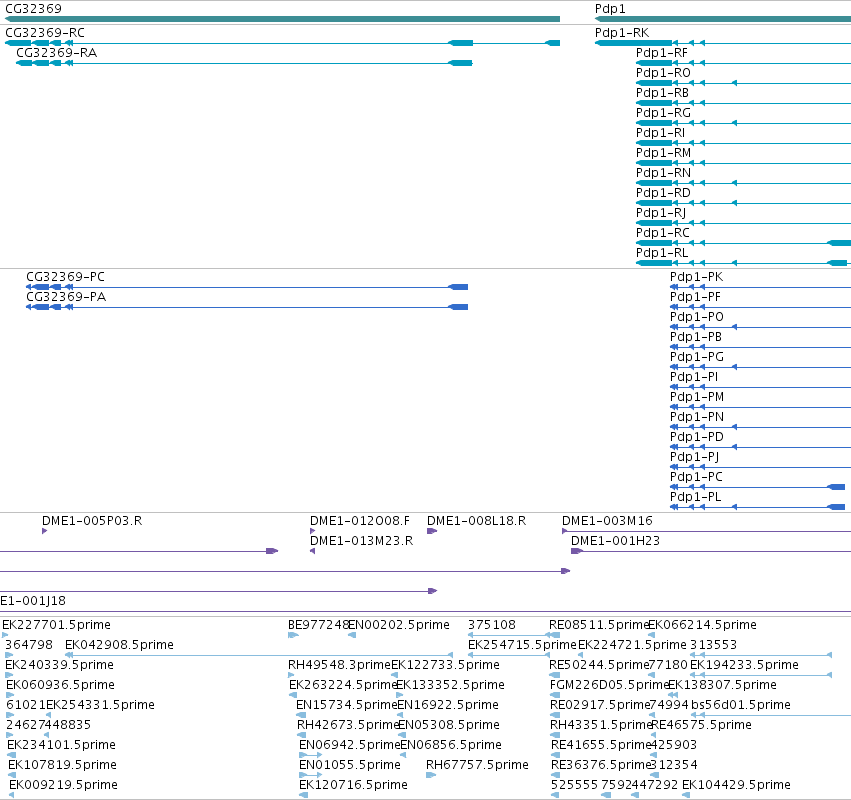Choose the Pdp1-PG CDS name
Image resolution: width=851 pixels, height=800 pixels.
[x=697, y=357]
